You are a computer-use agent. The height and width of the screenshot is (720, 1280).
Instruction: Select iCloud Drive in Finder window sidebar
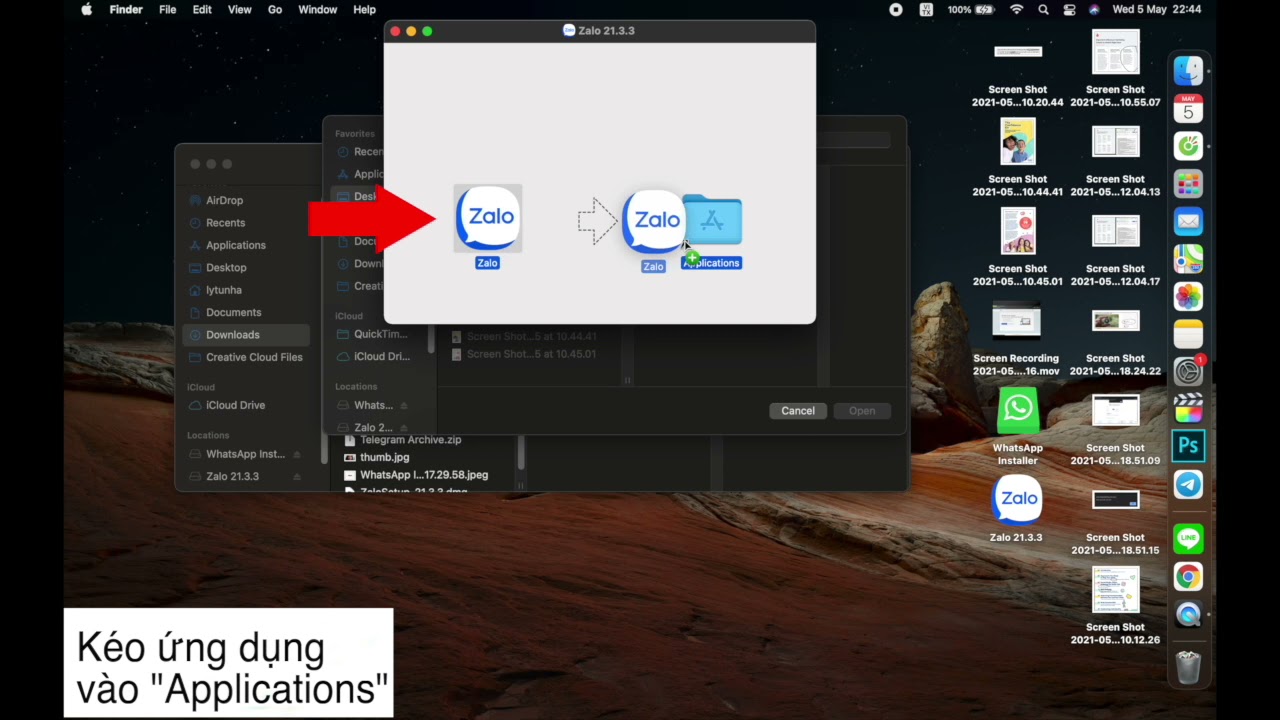[x=235, y=405]
